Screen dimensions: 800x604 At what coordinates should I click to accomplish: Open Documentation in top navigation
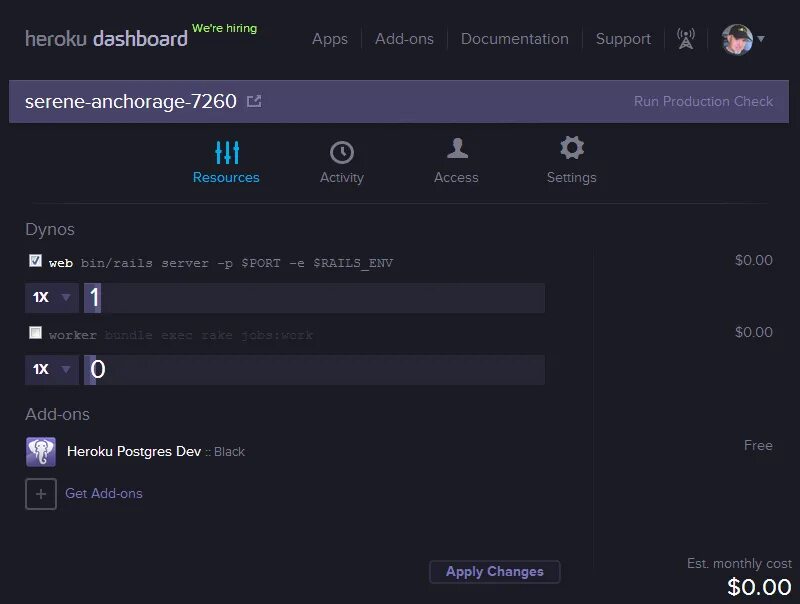[x=514, y=39]
